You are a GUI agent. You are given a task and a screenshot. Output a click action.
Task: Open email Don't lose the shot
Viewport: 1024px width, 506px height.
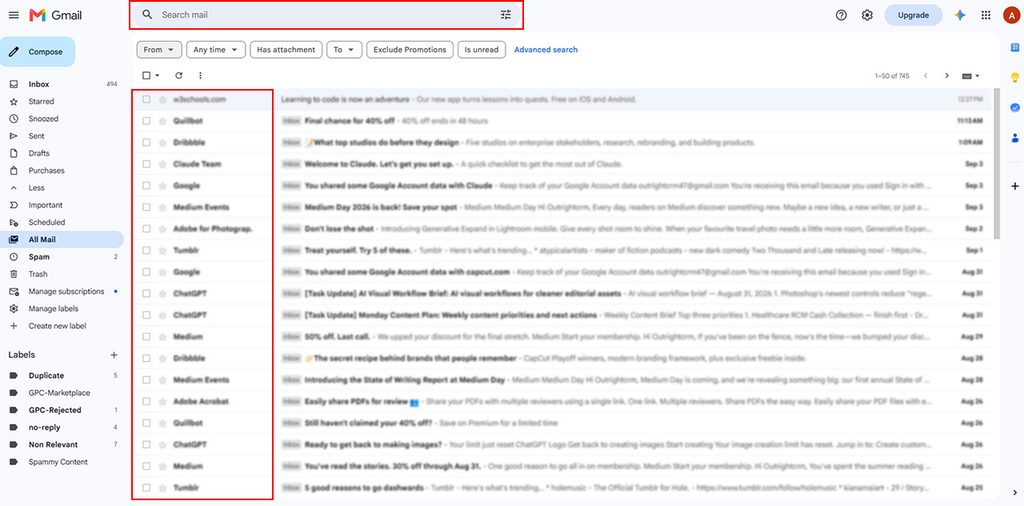click(x=562, y=229)
